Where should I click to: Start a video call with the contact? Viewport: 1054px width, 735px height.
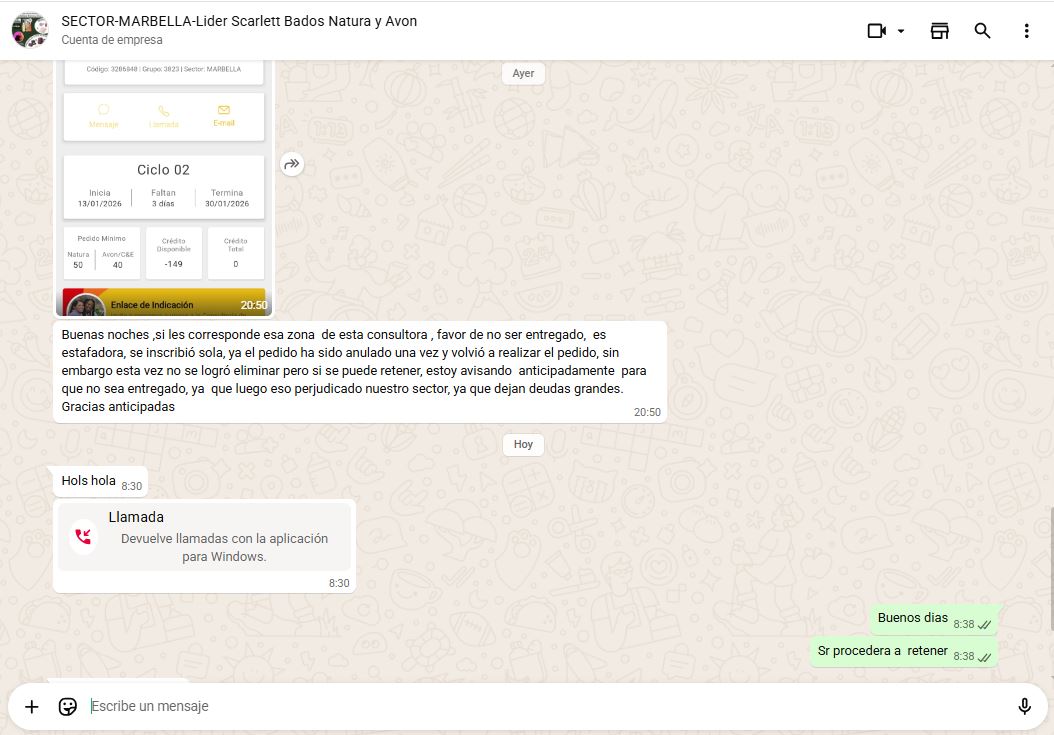pyautogui.click(x=876, y=31)
